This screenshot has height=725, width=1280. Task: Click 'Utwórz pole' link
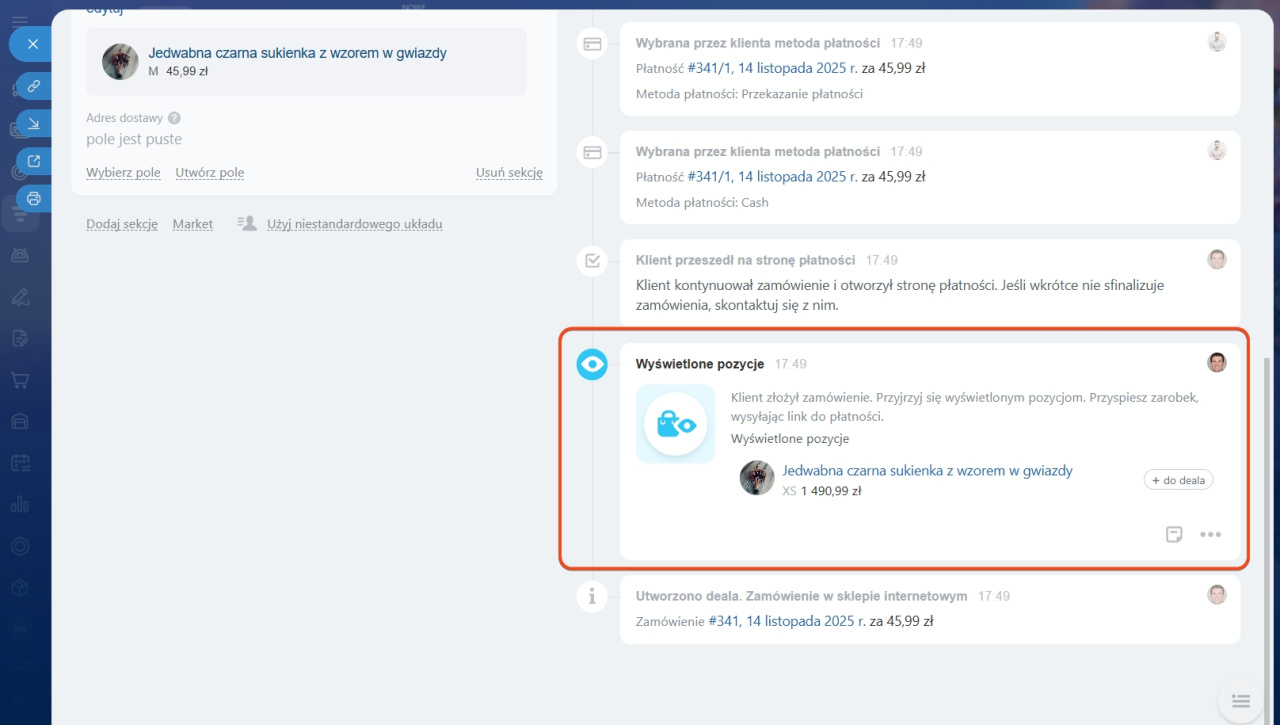209,173
